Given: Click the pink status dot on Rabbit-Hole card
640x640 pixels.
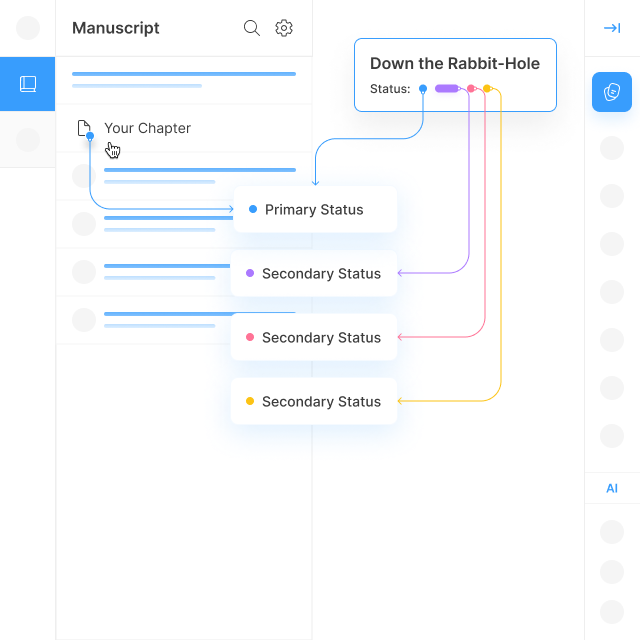Looking at the screenshot, I should pyautogui.click(x=471, y=88).
